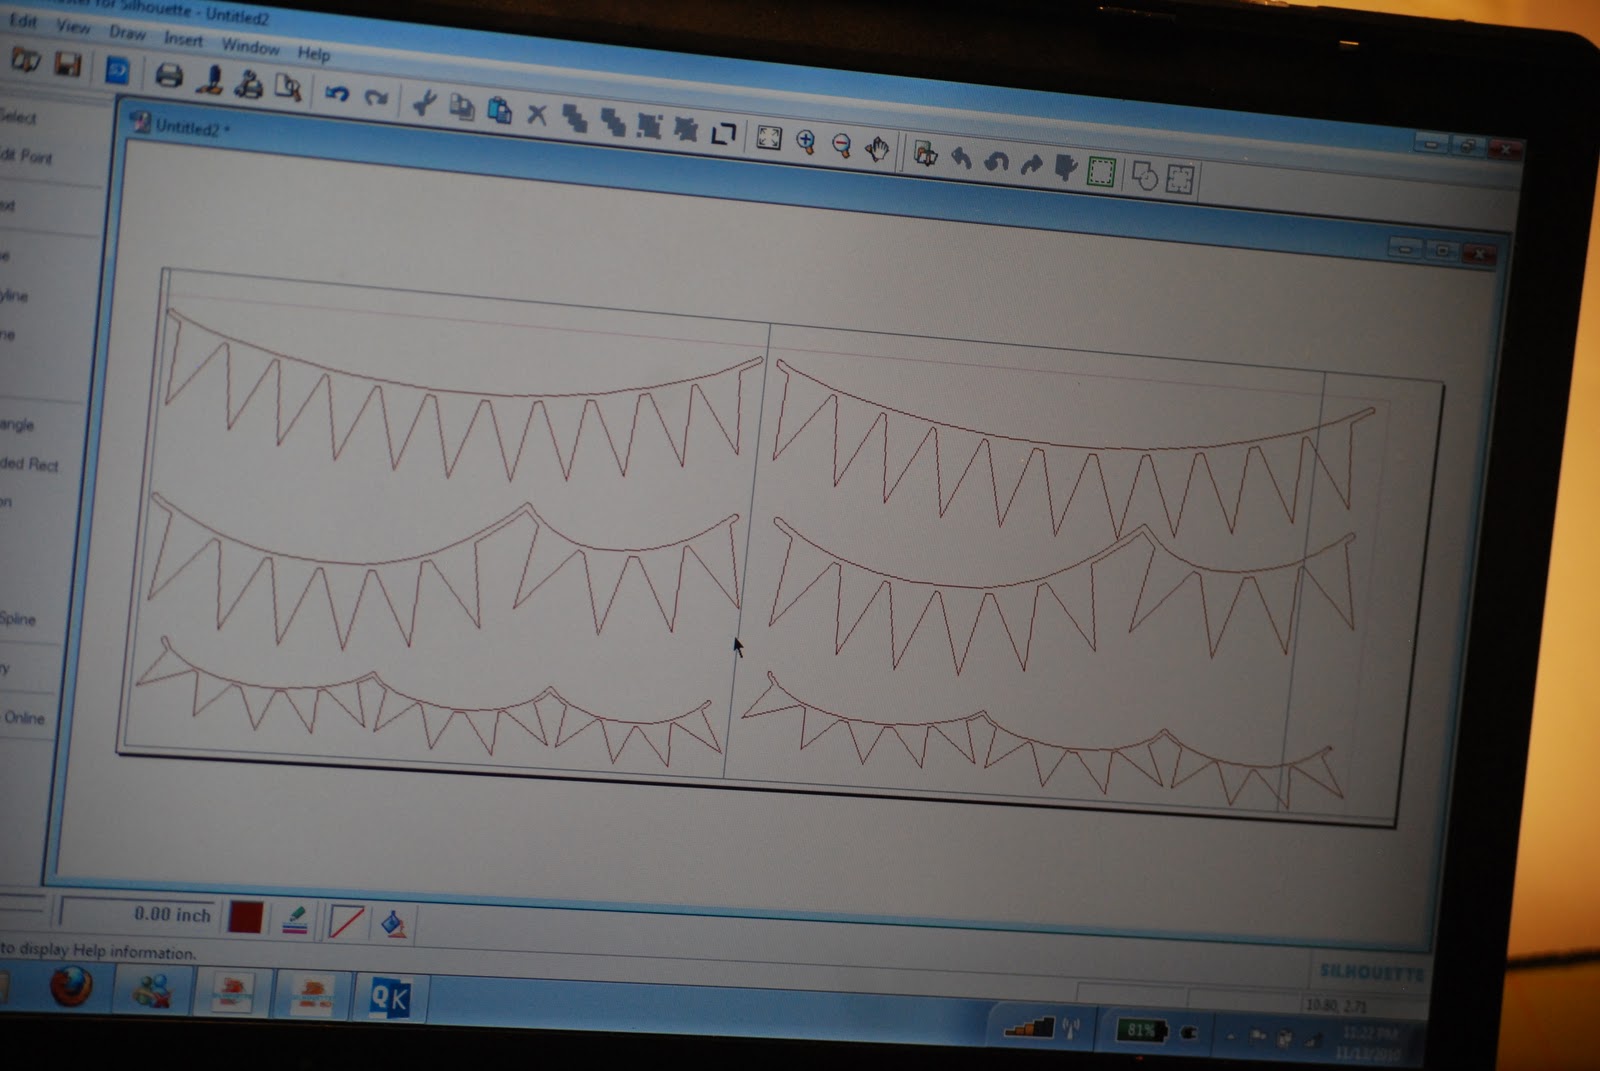Click the signal strength bars in the tray

click(x=1030, y=1026)
